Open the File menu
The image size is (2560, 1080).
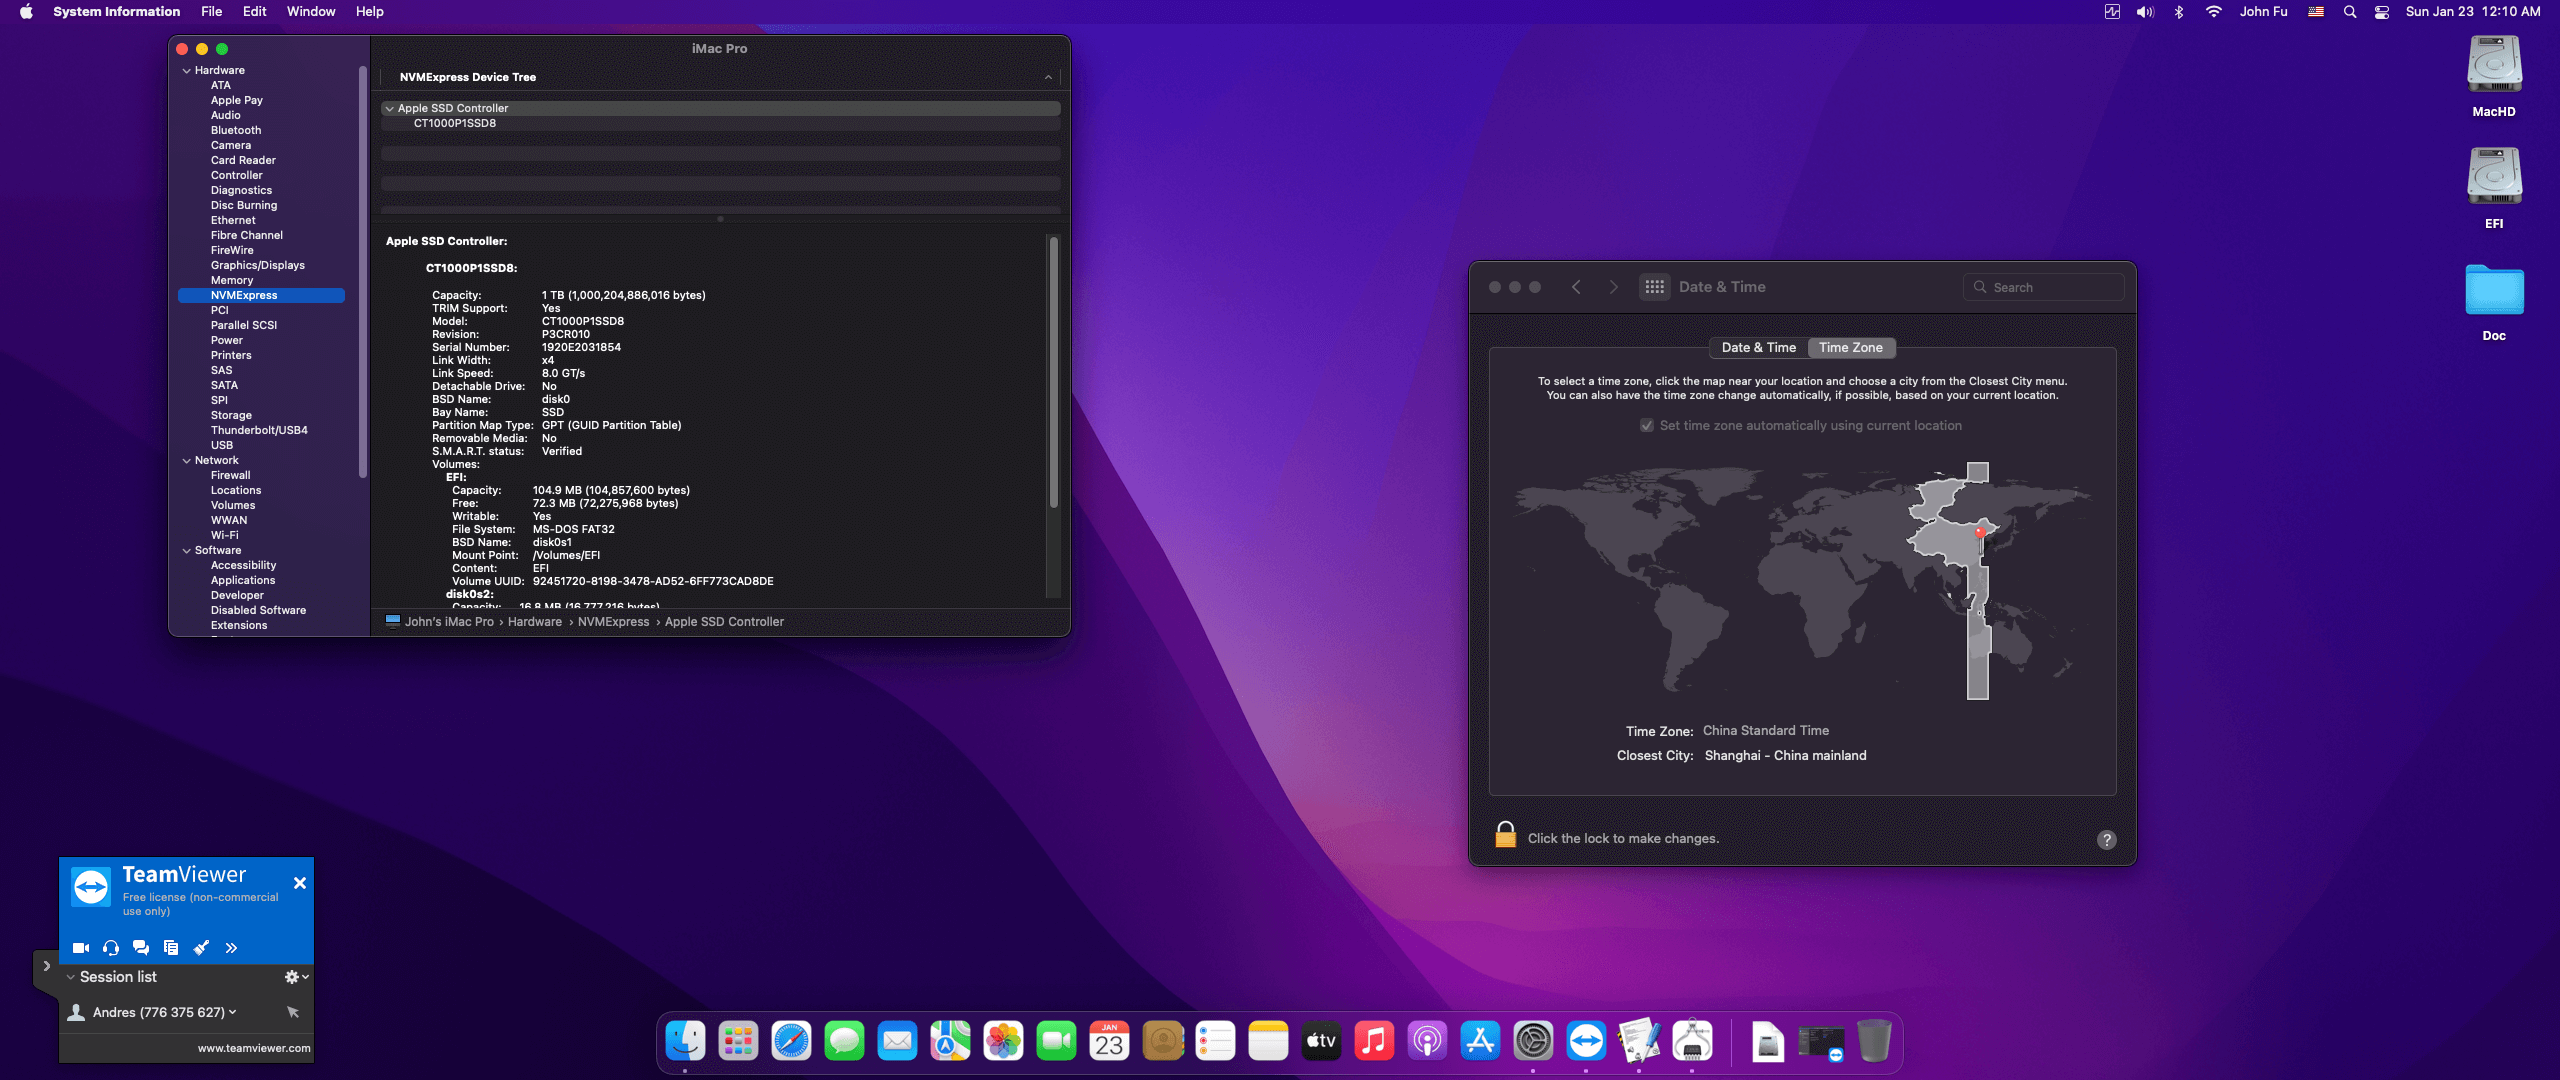coord(211,12)
